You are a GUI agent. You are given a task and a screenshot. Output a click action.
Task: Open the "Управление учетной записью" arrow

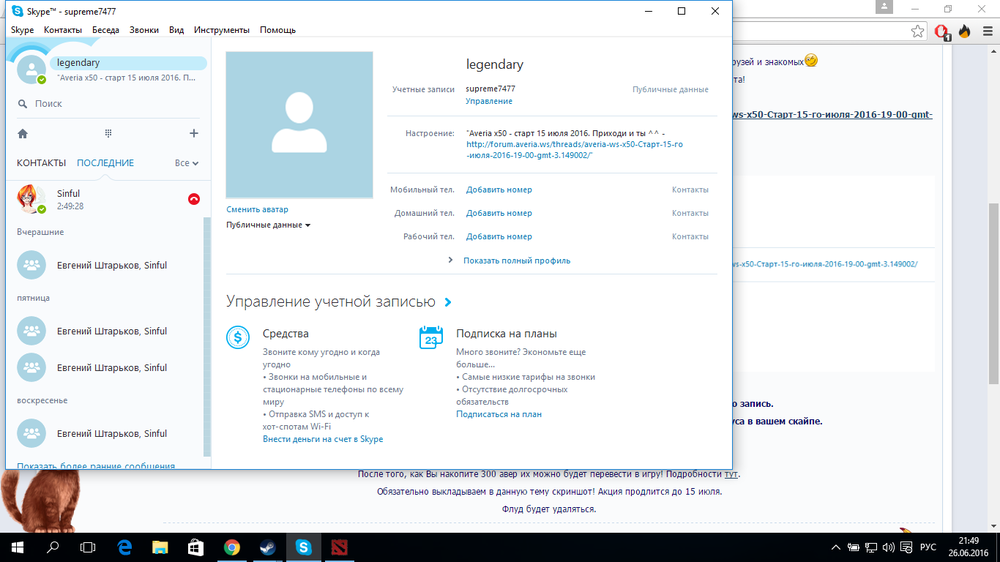coord(448,302)
